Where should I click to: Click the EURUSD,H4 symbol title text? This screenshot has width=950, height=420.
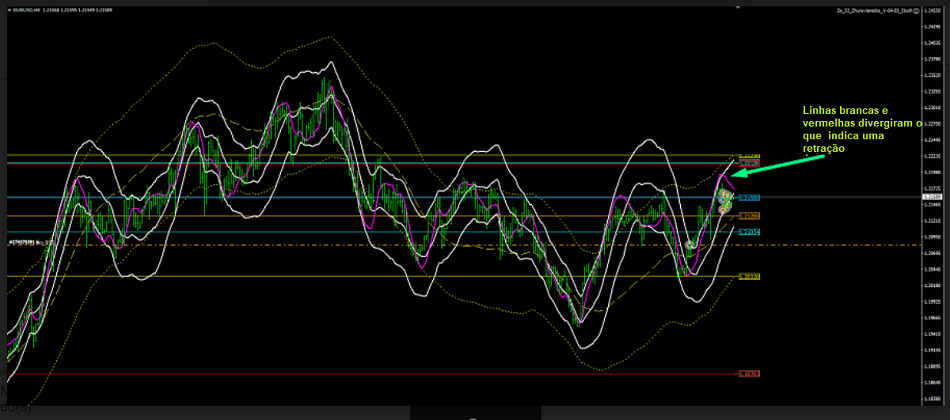(x=22, y=10)
